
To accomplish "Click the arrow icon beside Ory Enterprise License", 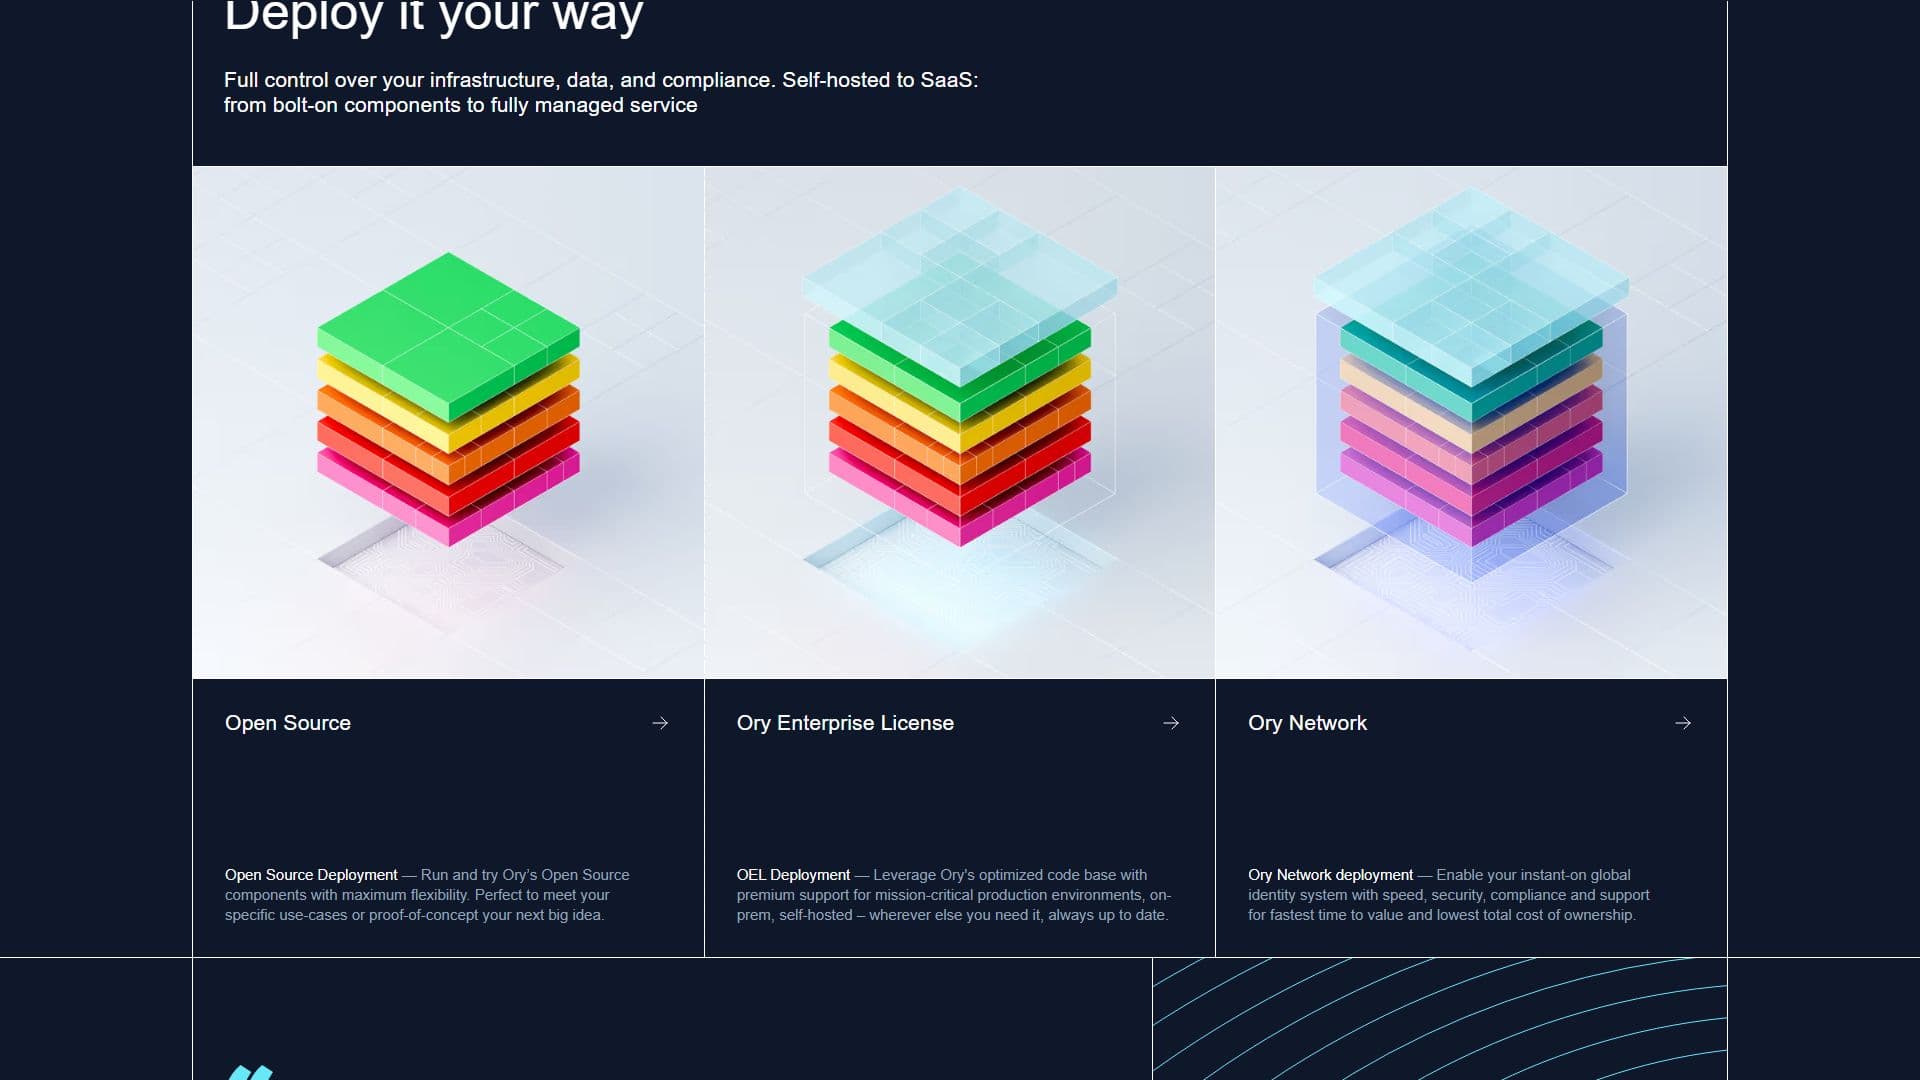I will pos(1171,723).
